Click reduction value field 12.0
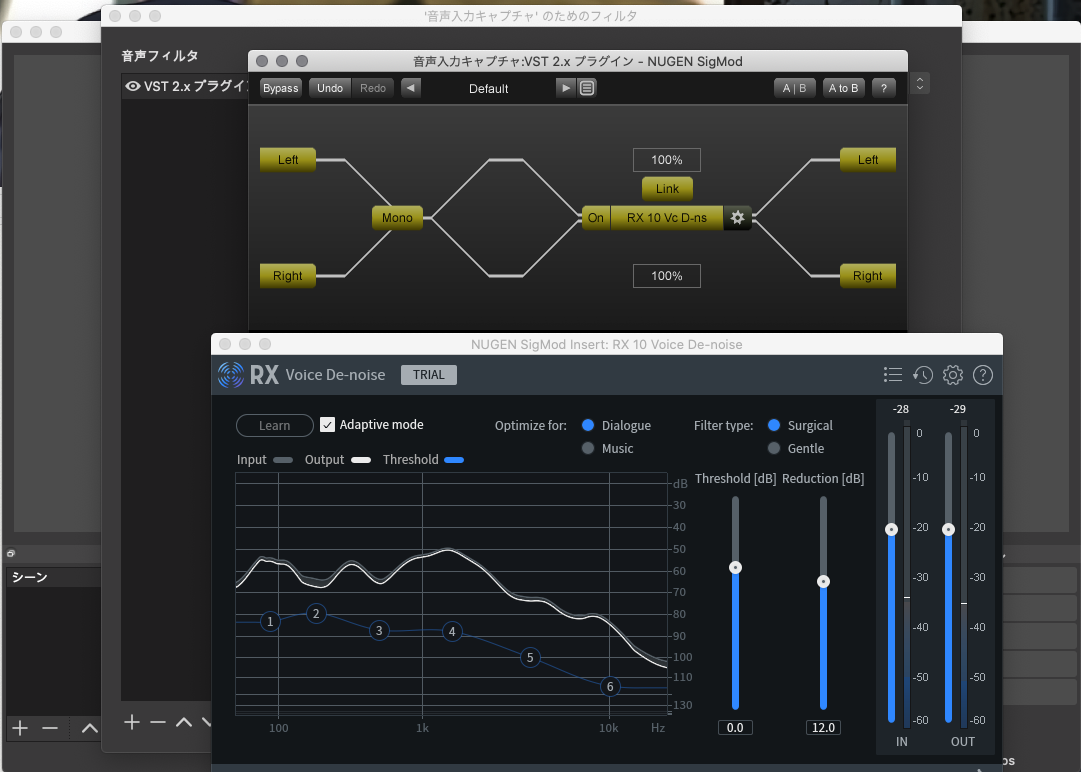This screenshot has height=772, width=1081. click(823, 727)
